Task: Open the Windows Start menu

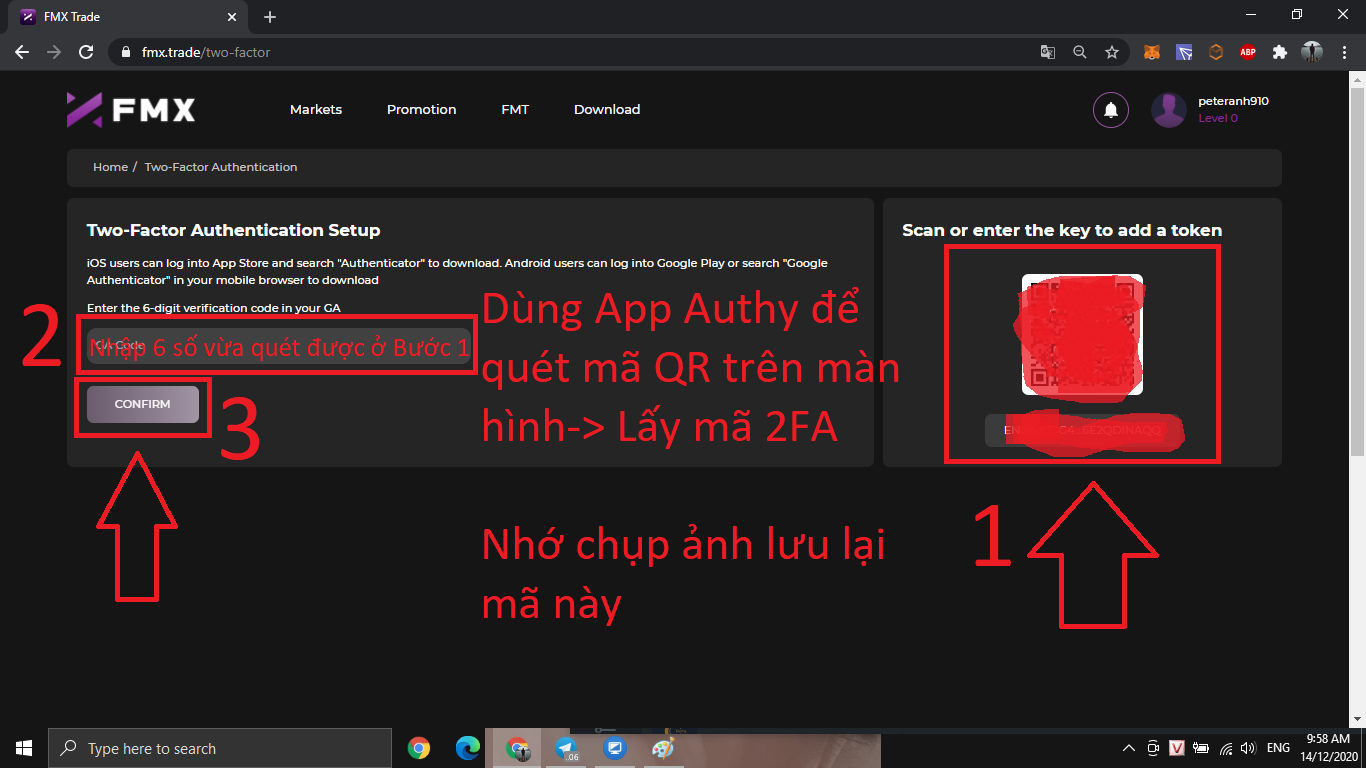Action: pyautogui.click(x=24, y=748)
